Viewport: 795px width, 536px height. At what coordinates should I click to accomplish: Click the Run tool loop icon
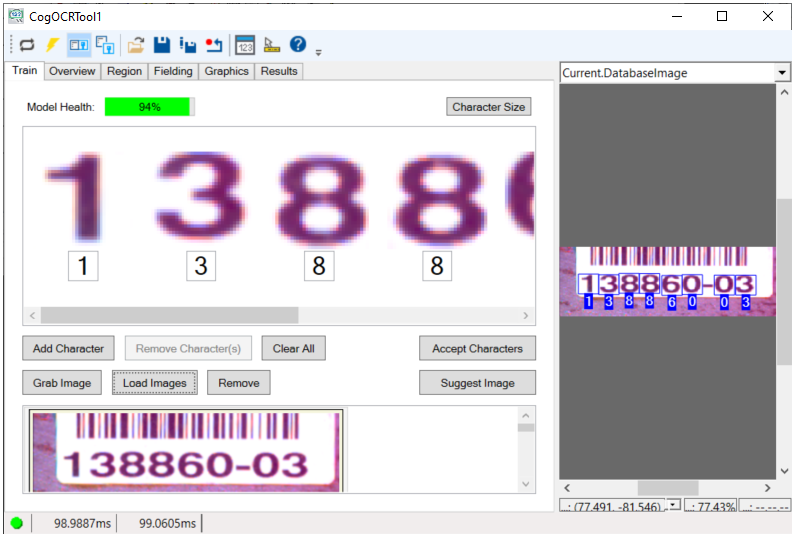(26, 45)
